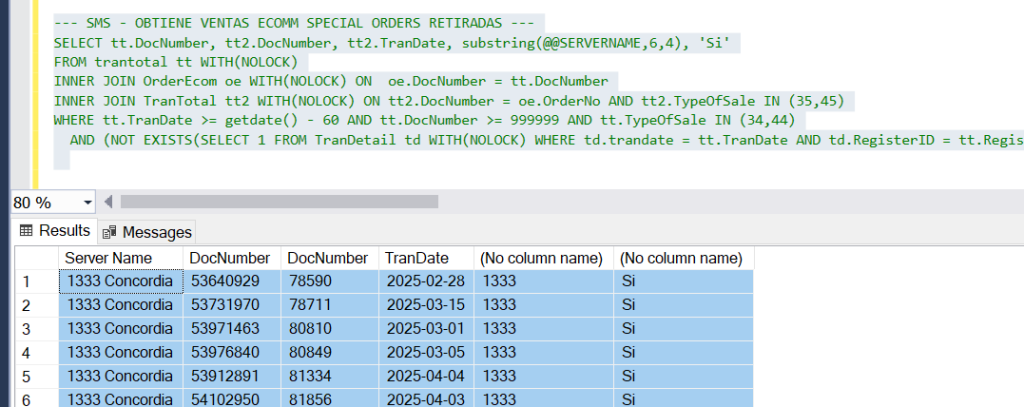
Task: Click the Si cell in row 2
Action: (x=684, y=305)
